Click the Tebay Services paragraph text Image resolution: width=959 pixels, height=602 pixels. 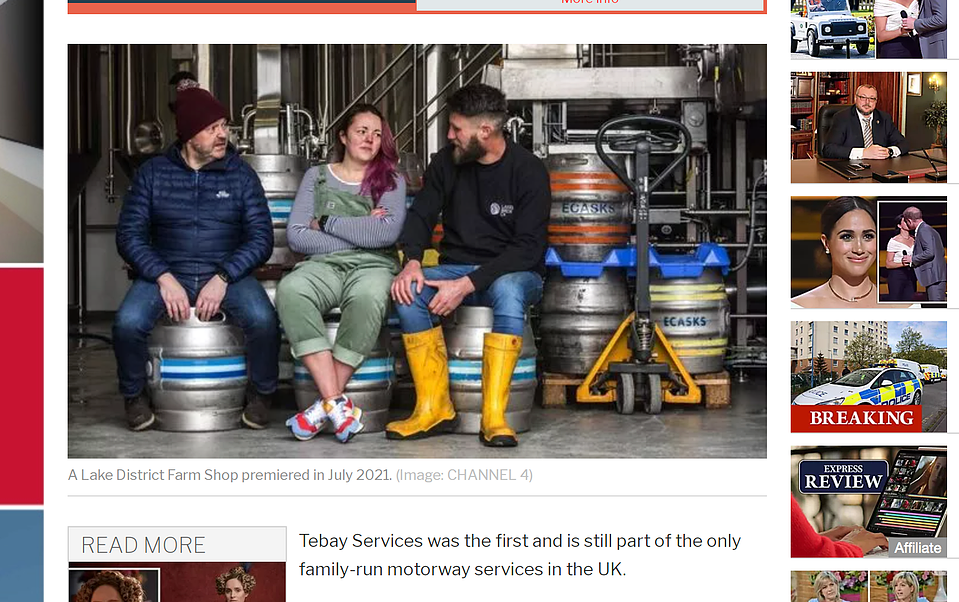click(x=520, y=555)
